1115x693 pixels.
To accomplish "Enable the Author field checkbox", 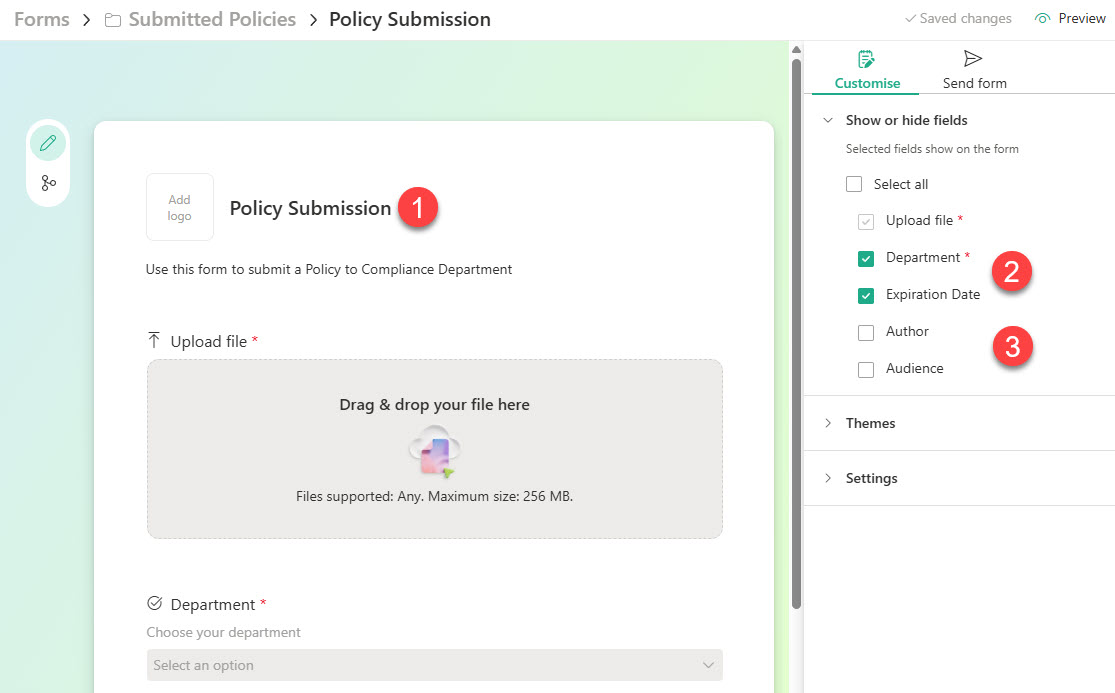I will [865, 332].
